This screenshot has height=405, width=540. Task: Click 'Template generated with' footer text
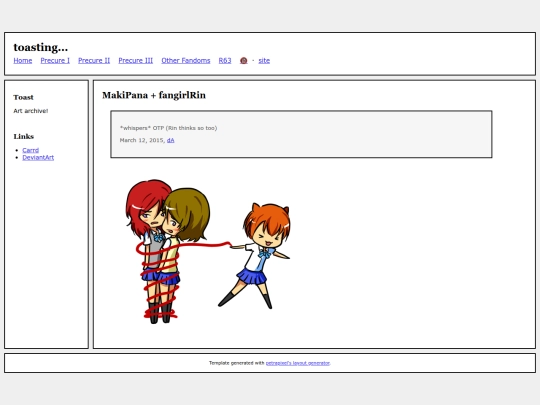pyautogui.click(x=237, y=363)
